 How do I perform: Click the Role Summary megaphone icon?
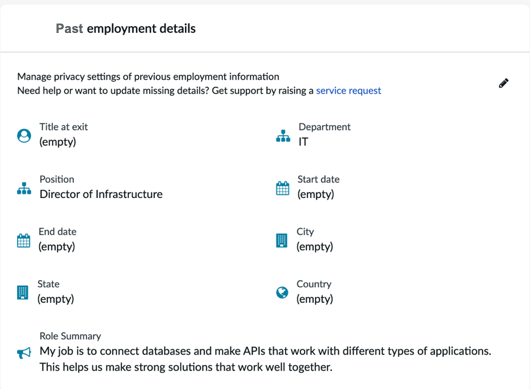pos(24,353)
